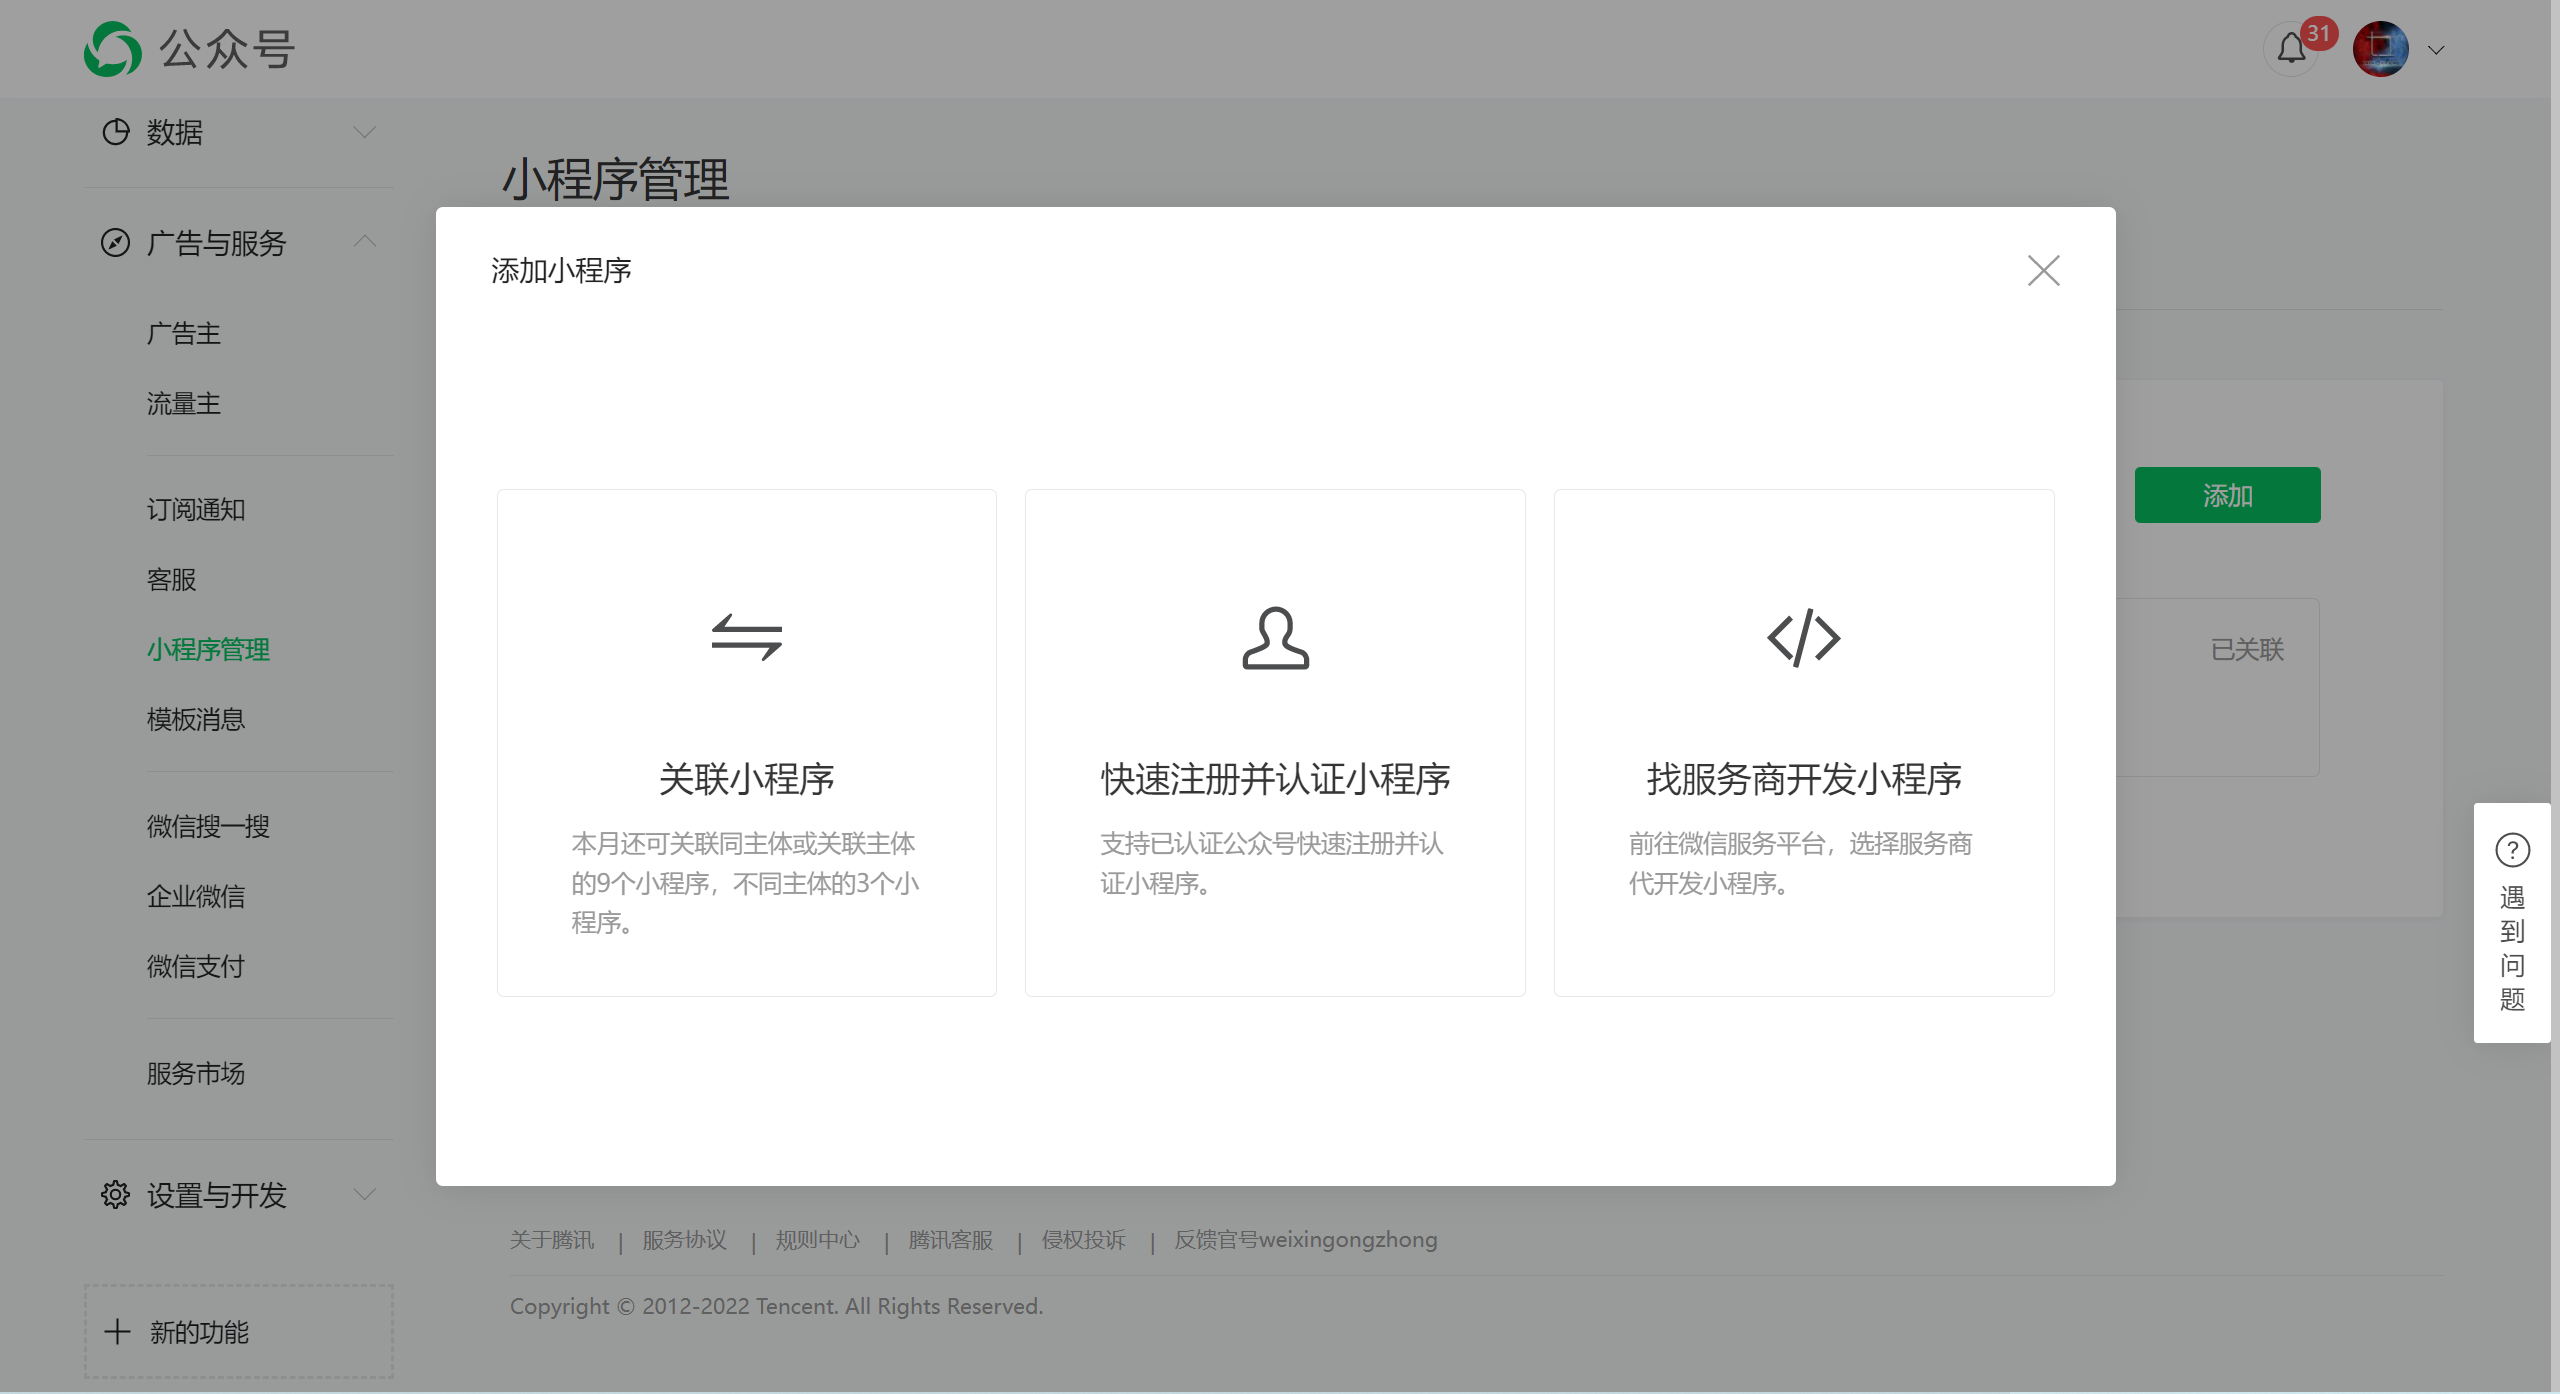The height and width of the screenshot is (1394, 2560).
Task: Click the code brackets icon for 服务商
Action: click(x=1803, y=638)
